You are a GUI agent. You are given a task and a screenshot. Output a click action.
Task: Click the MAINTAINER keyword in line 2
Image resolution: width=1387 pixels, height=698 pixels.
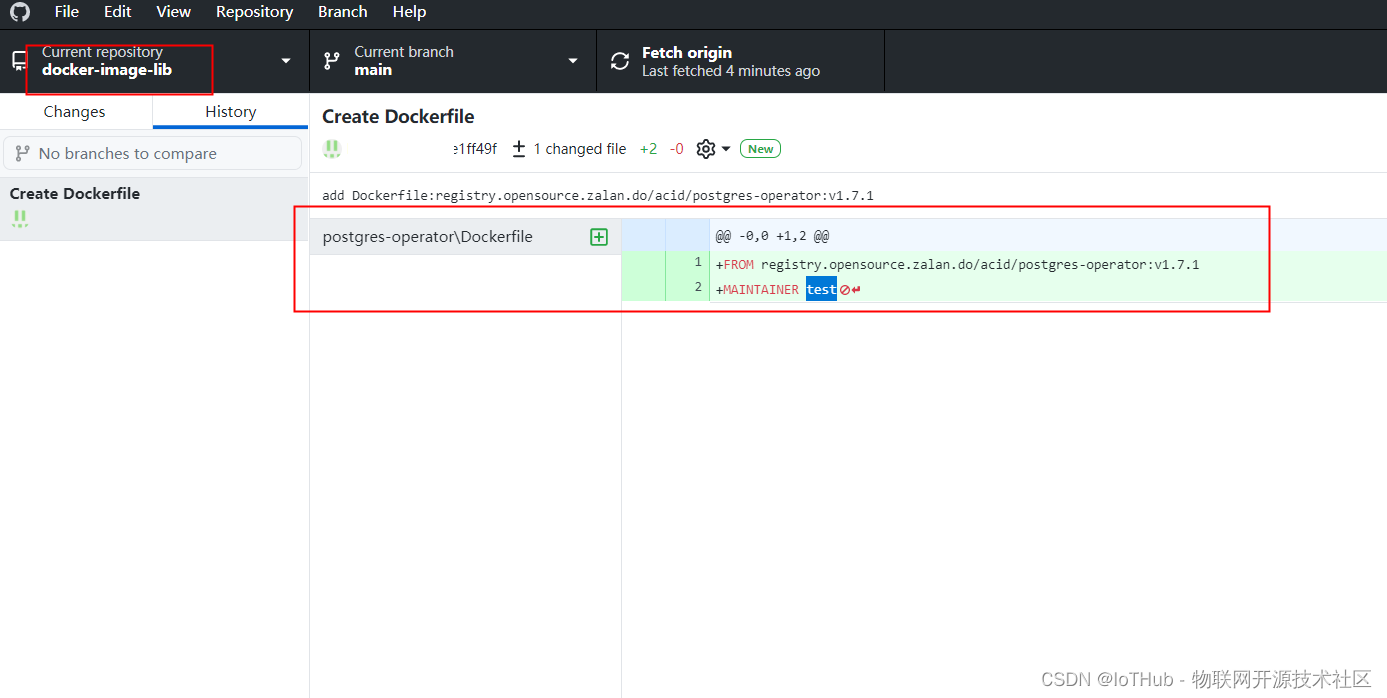point(761,290)
